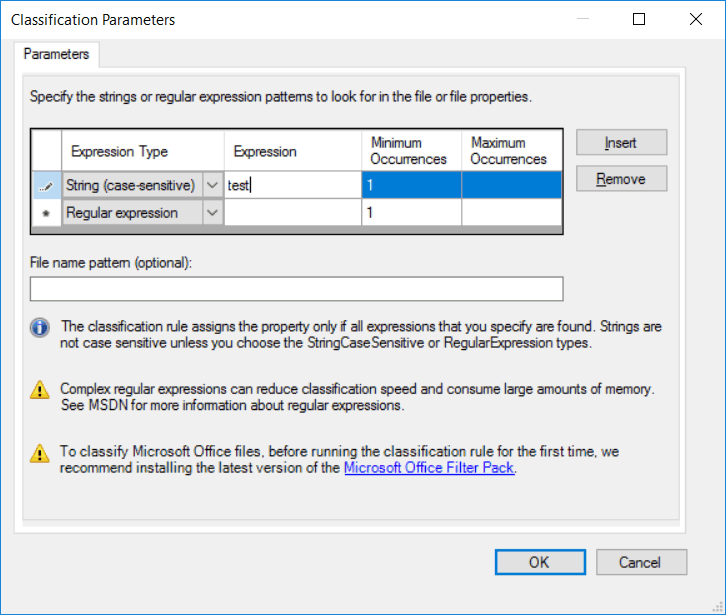Screen dimensions: 726x615
Task: Click the Insert button
Action: coord(621,143)
